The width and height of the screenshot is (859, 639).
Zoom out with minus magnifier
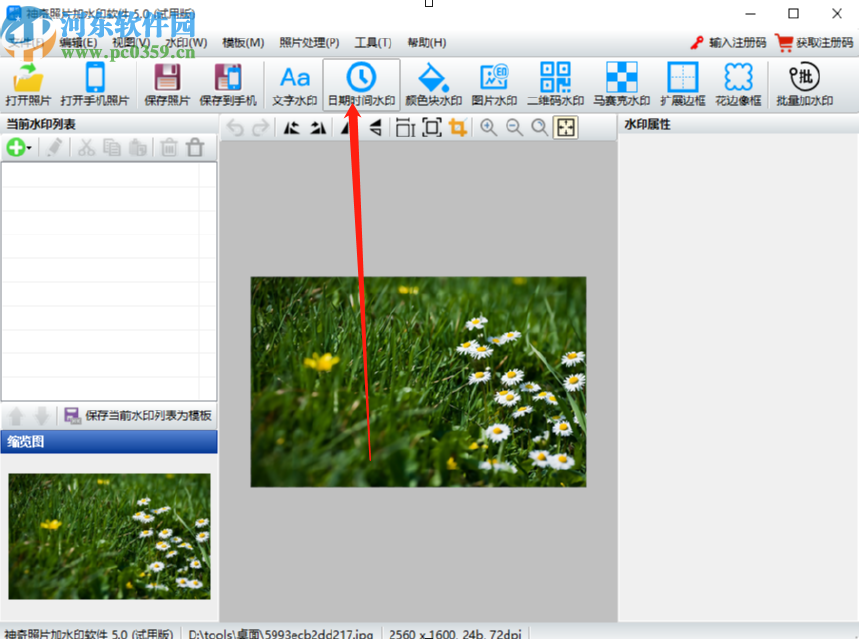point(514,128)
